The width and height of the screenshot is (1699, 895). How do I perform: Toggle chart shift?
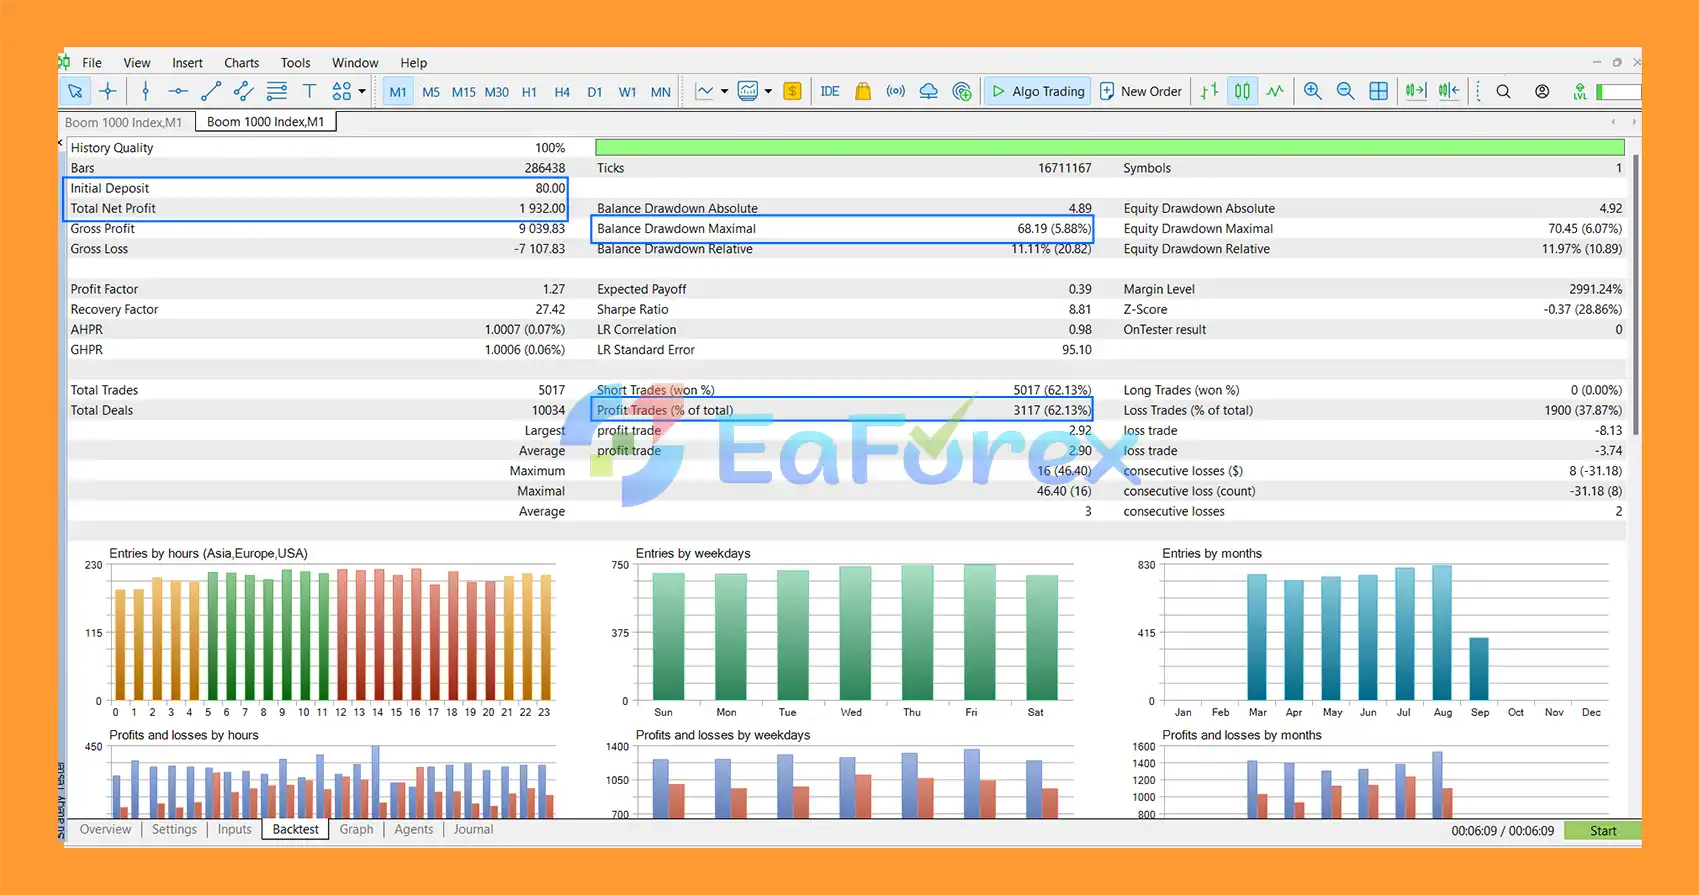[1449, 91]
